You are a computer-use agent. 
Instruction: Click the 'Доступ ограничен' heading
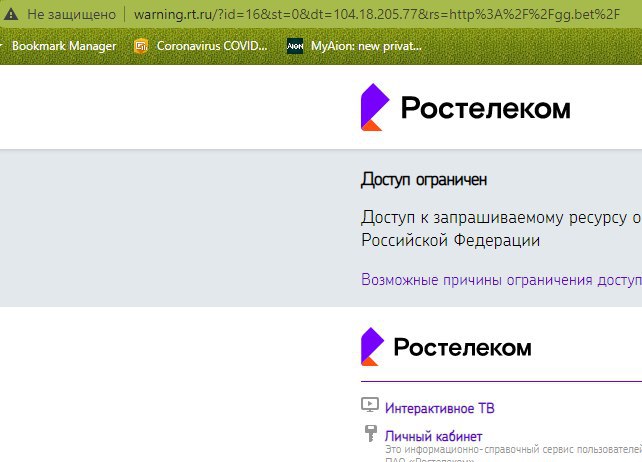(x=424, y=179)
